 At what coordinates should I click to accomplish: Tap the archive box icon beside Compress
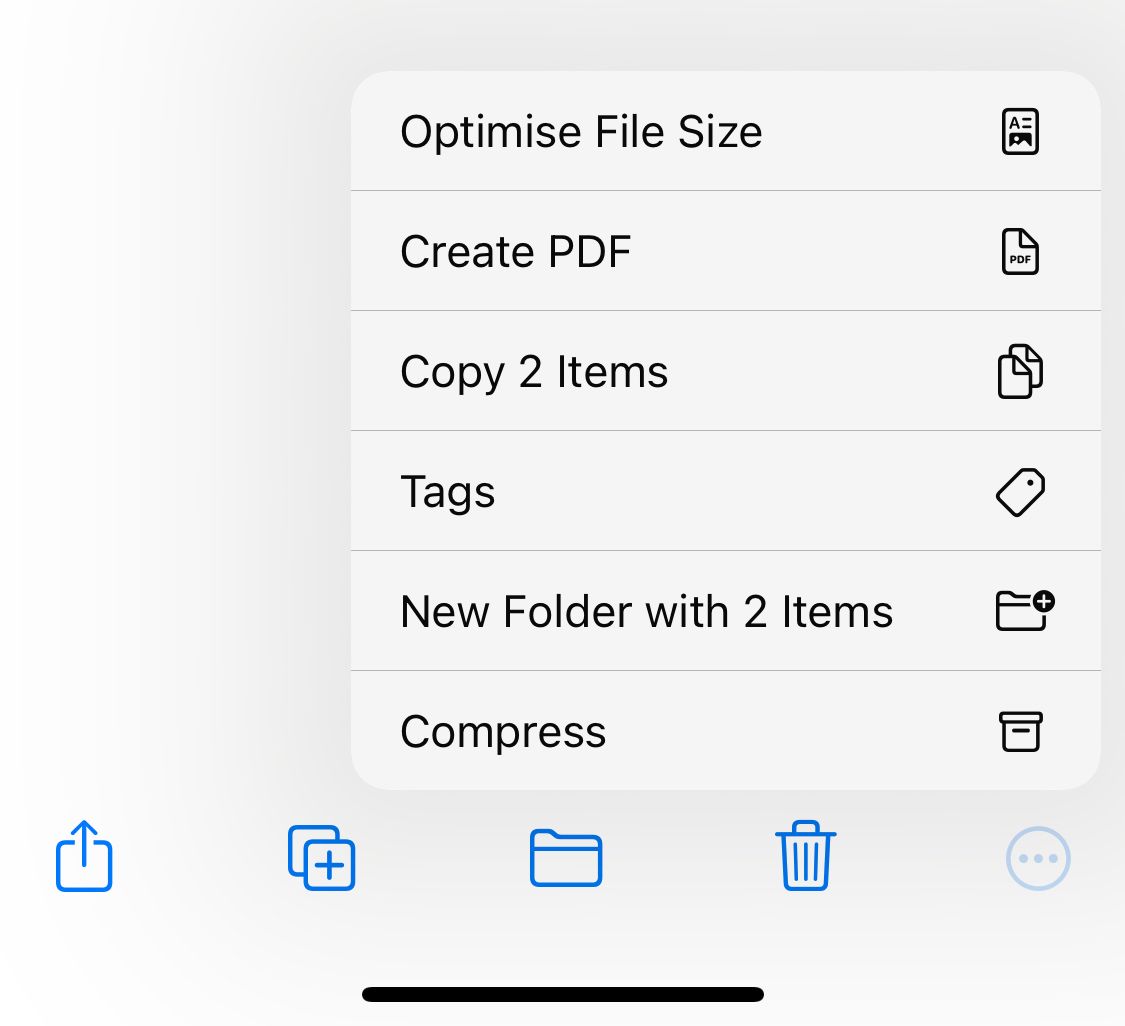pos(1019,731)
